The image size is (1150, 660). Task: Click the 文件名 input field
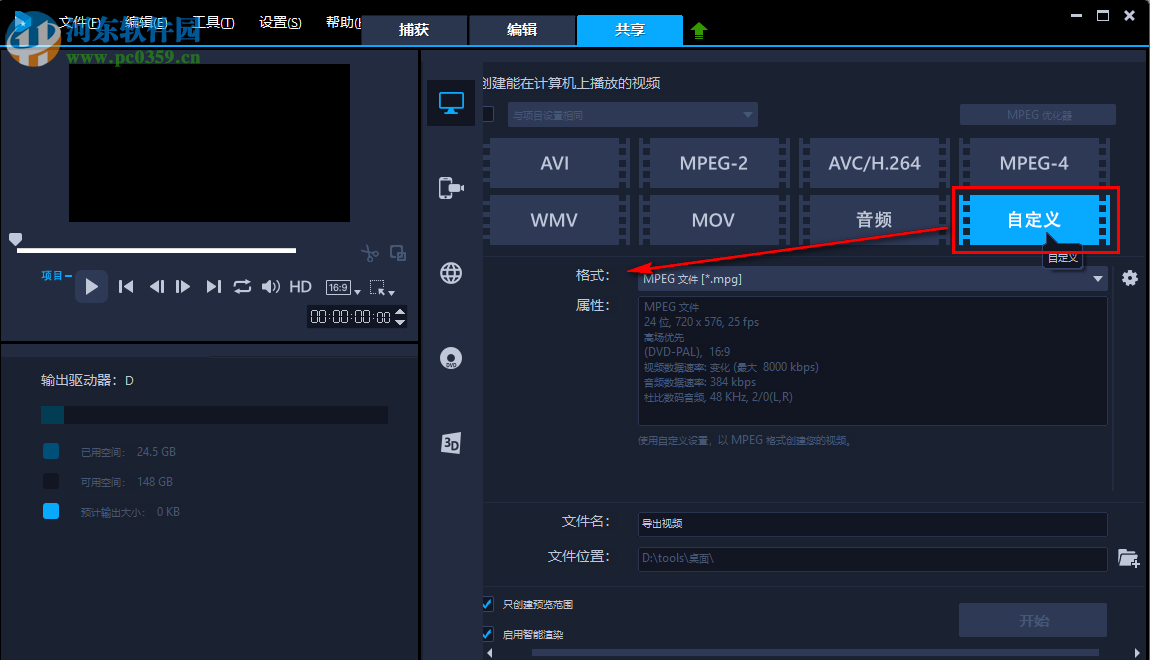pos(870,524)
